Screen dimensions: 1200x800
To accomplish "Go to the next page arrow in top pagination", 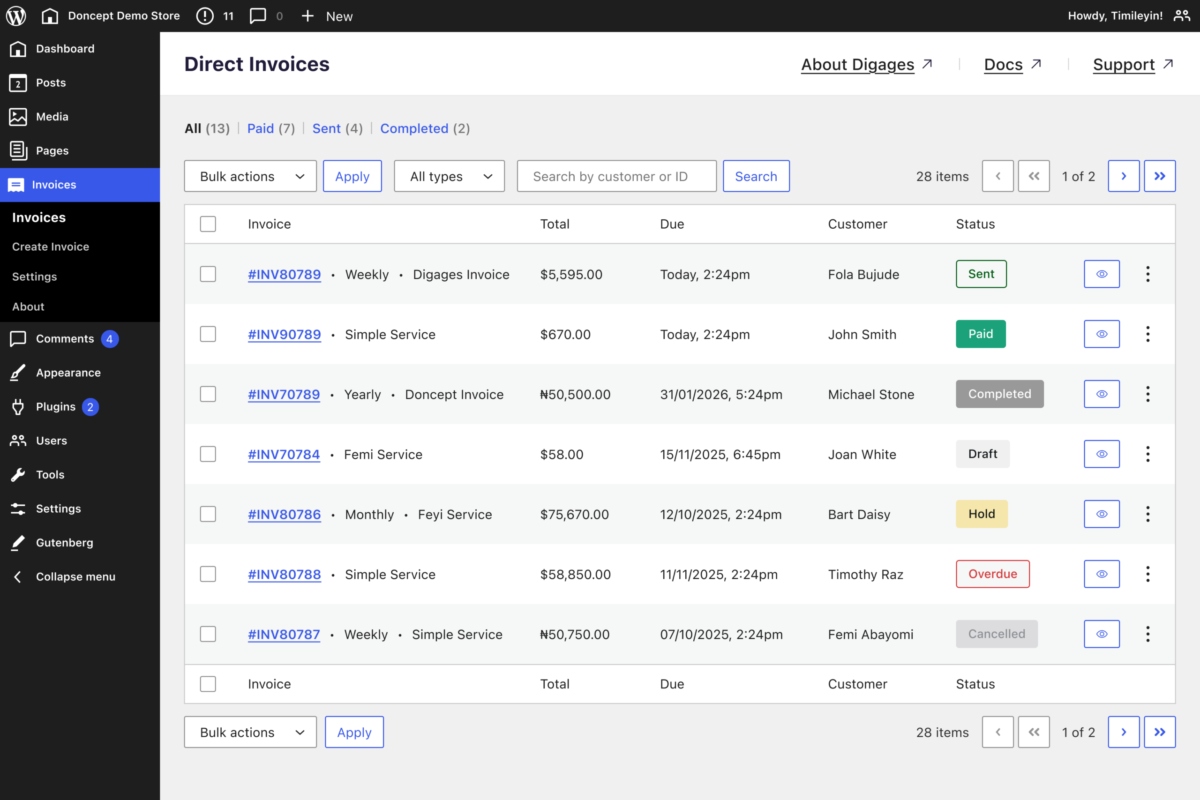I will pos(1123,176).
